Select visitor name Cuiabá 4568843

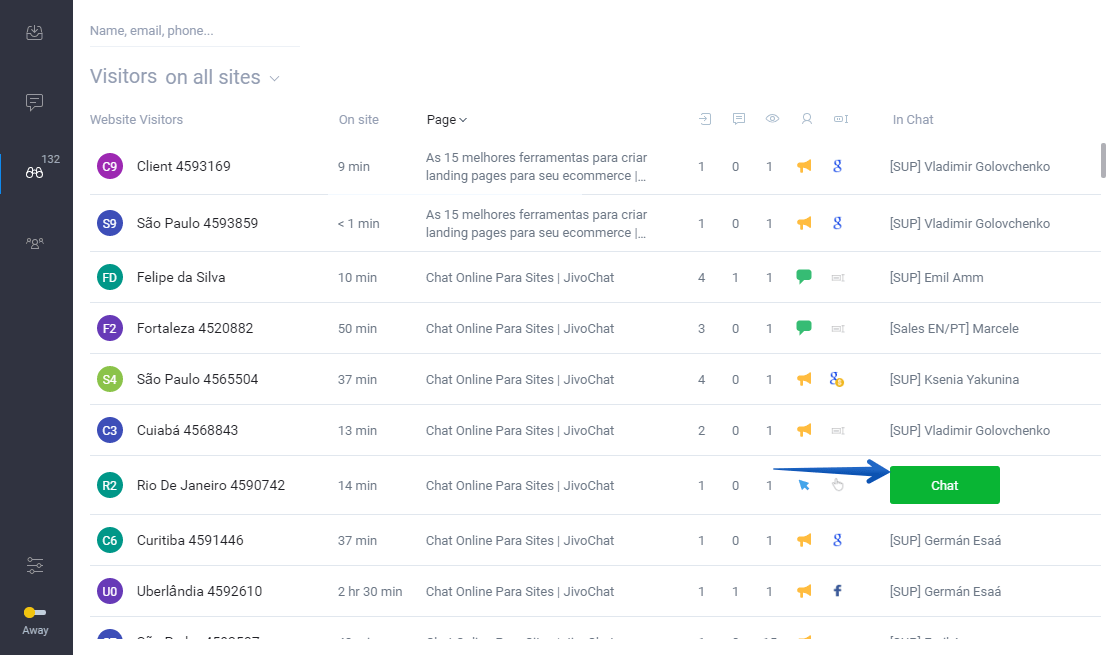(187, 431)
